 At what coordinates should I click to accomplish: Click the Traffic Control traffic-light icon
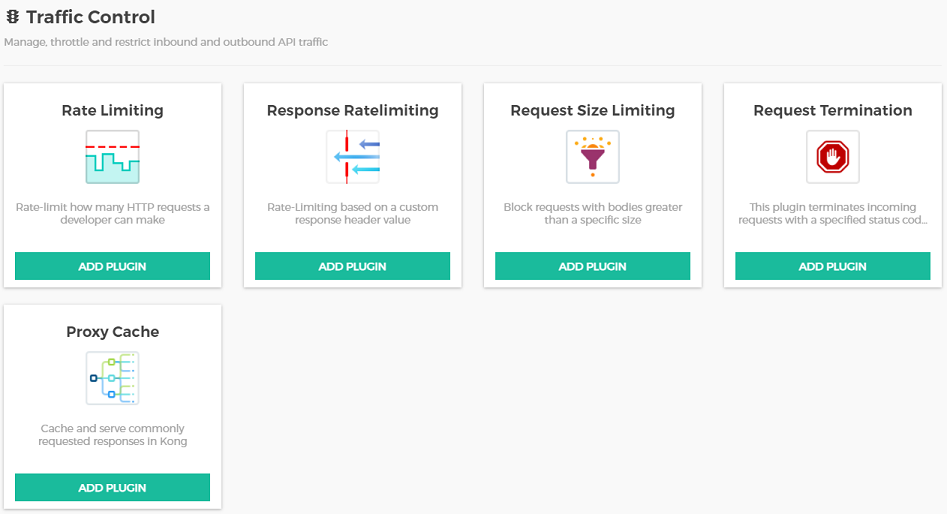13,18
